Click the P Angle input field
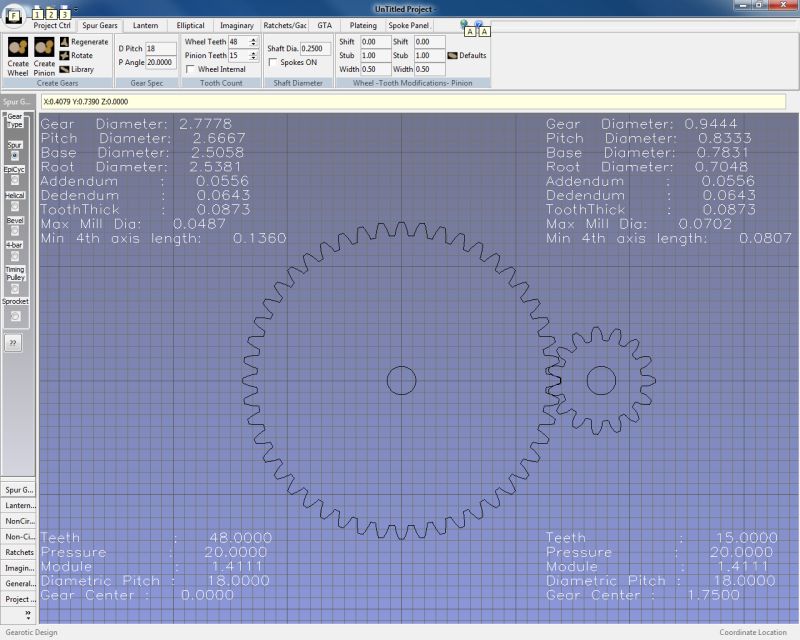The image size is (800, 640). coord(161,62)
